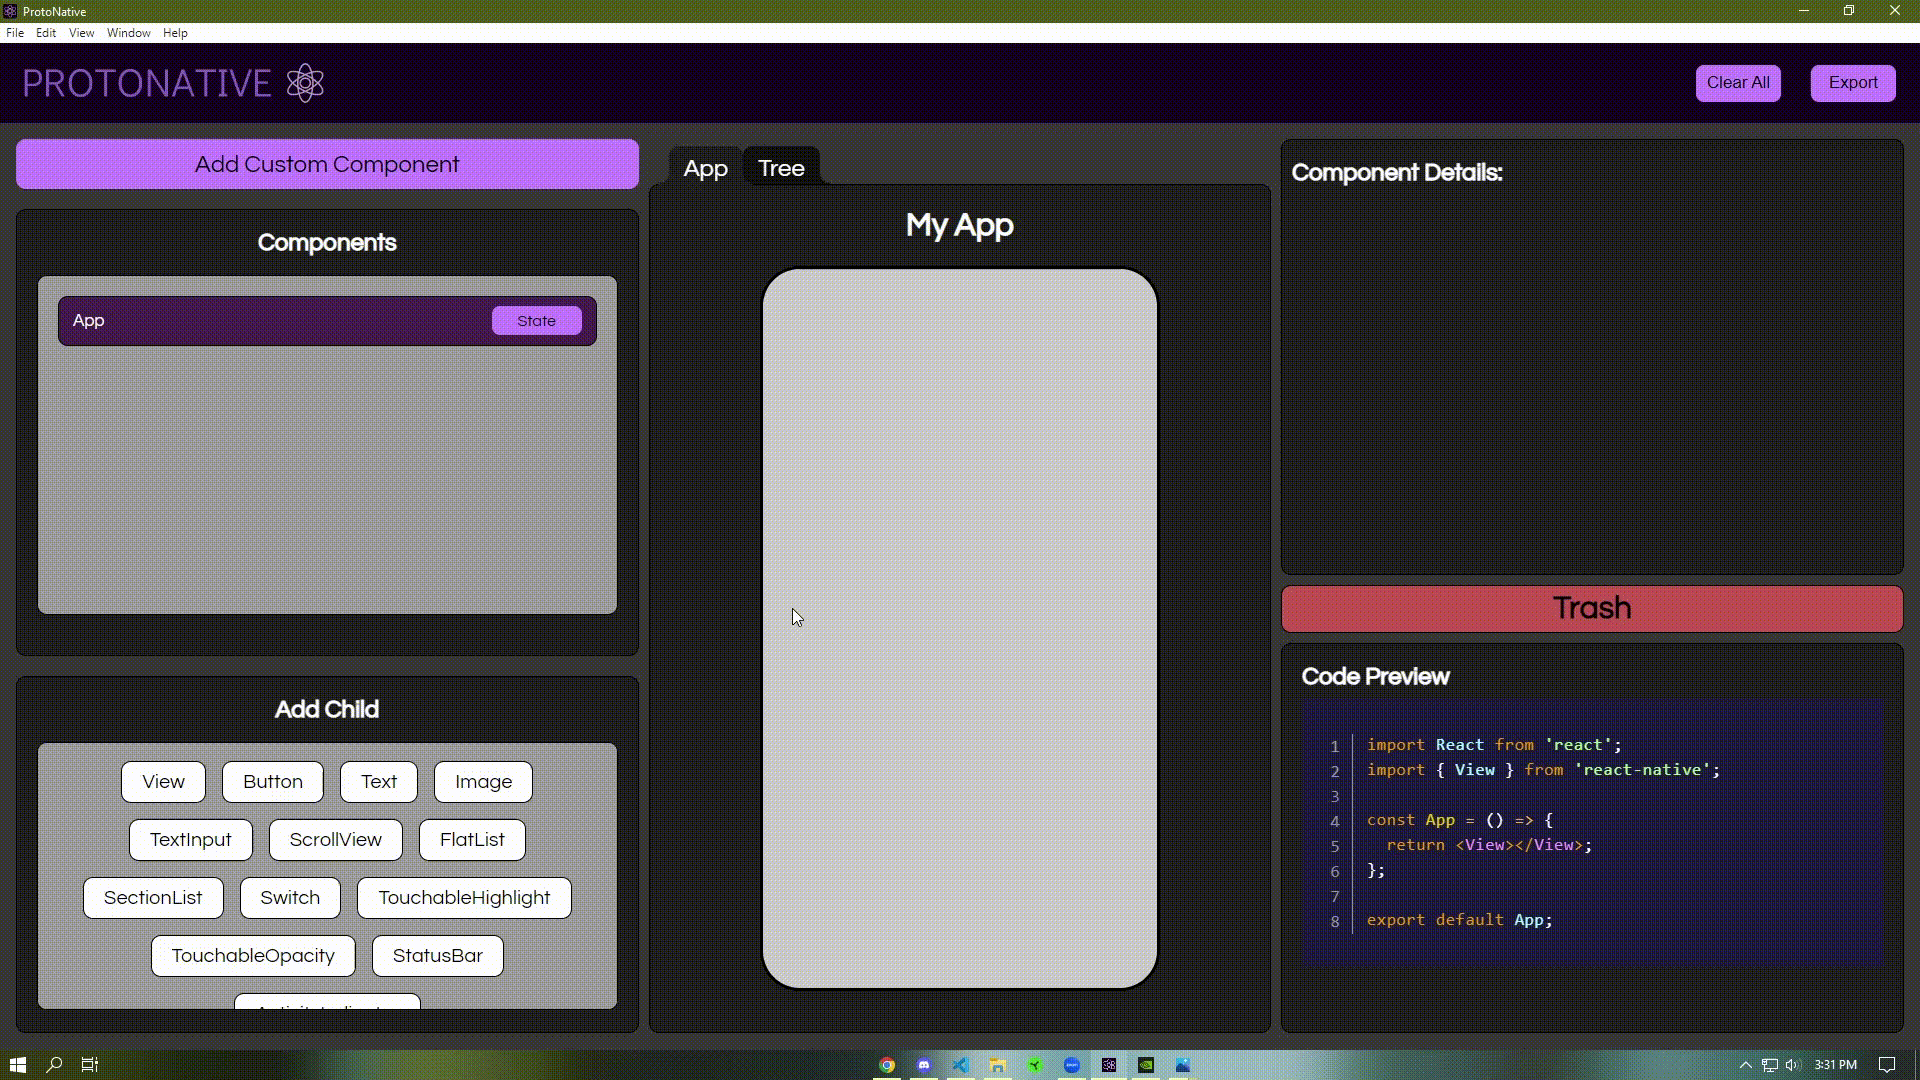Click the Text component in Add Child
Screen dimensions: 1920x1080
click(378, 781)
